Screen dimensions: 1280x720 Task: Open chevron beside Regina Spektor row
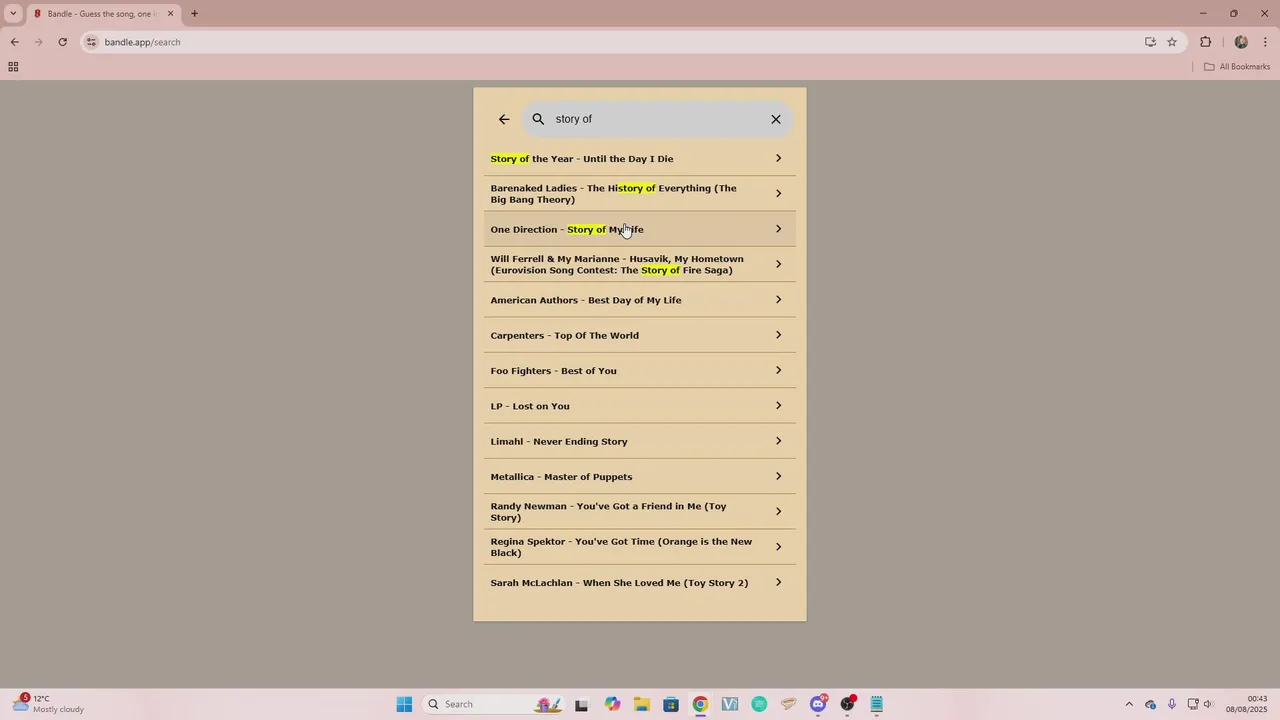click(x=778, y=547)
